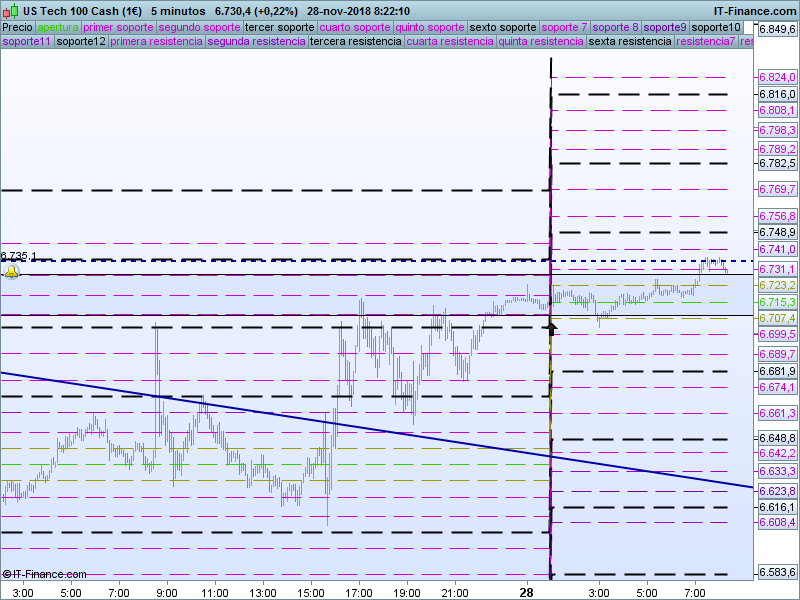This screenshot has width=800, height=600.
Task: Click the magenta 6.789,2 price label
Action: point(777,149)
